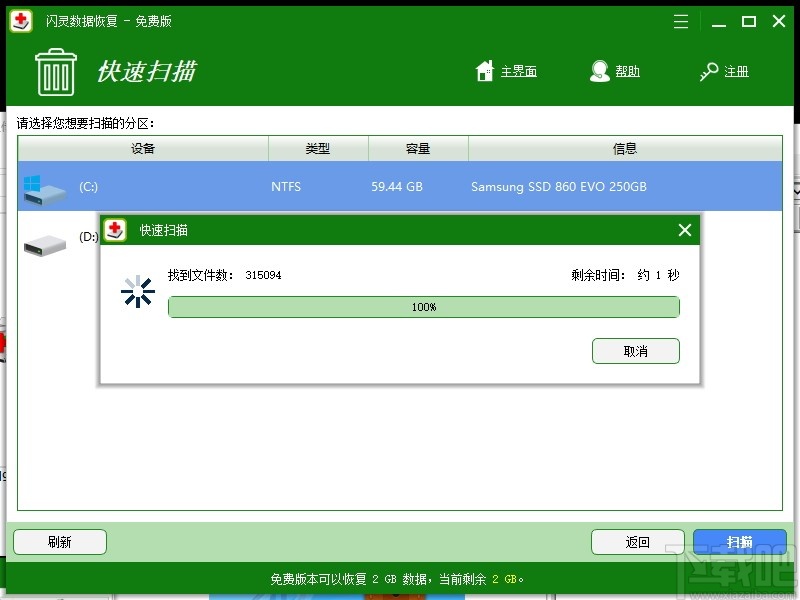Click the scan dialog logo icon
The height and width of the screenshot is (600, 800).
click(x=115, y=230)
